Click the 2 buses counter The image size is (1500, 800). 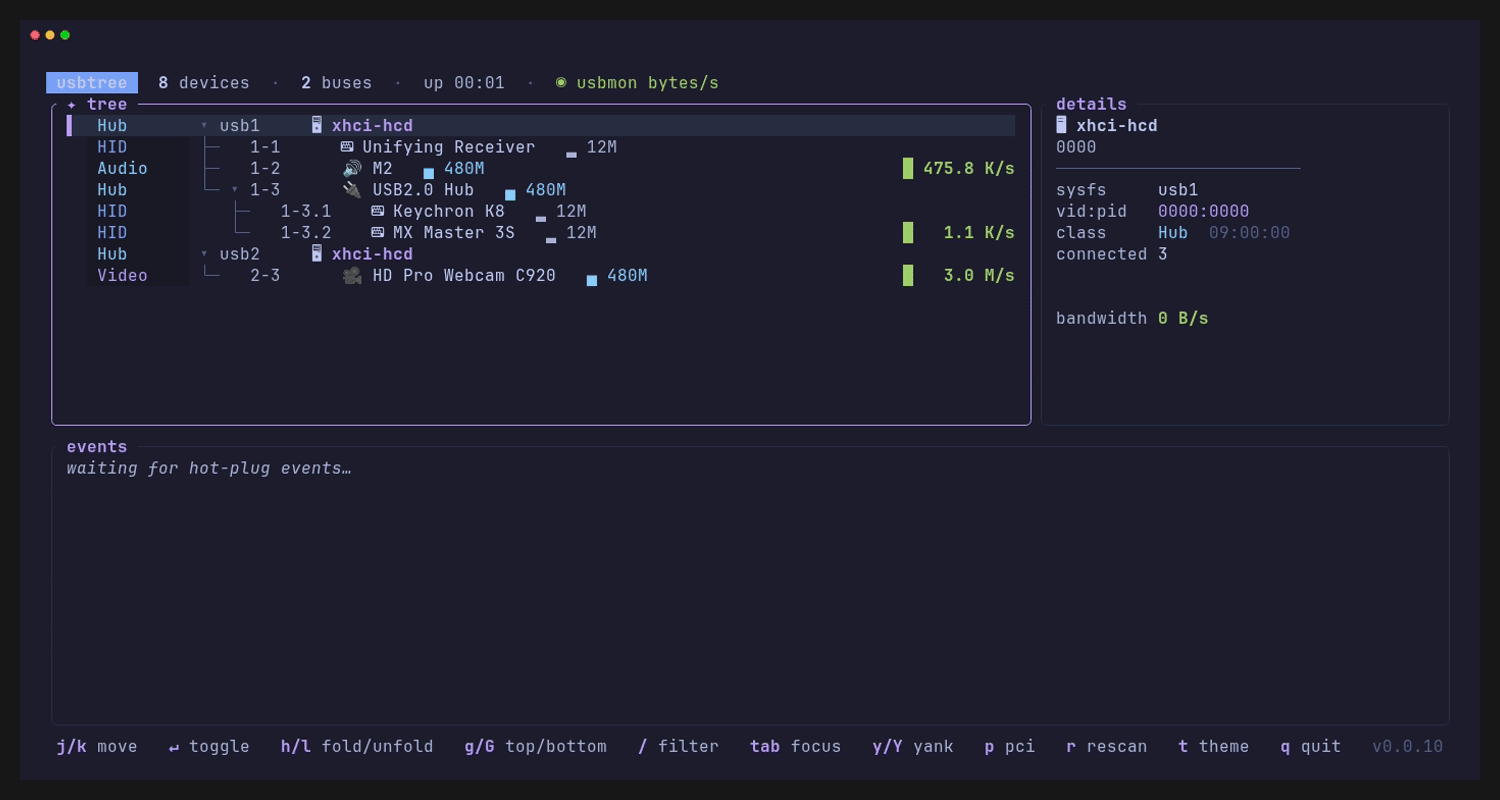(337, 83)
